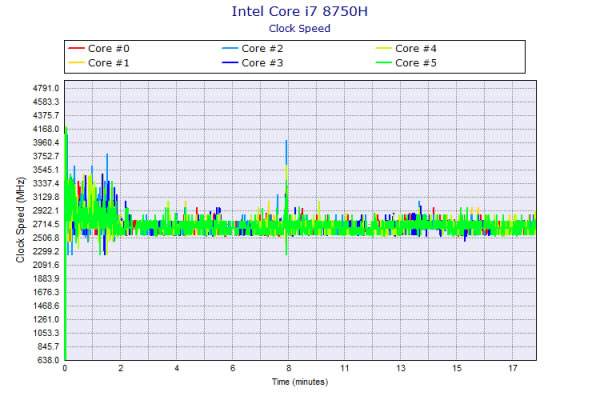Select Core #0 legend entry
The height and width of the screenshot is (400, 600).
[x=99, y=49]
